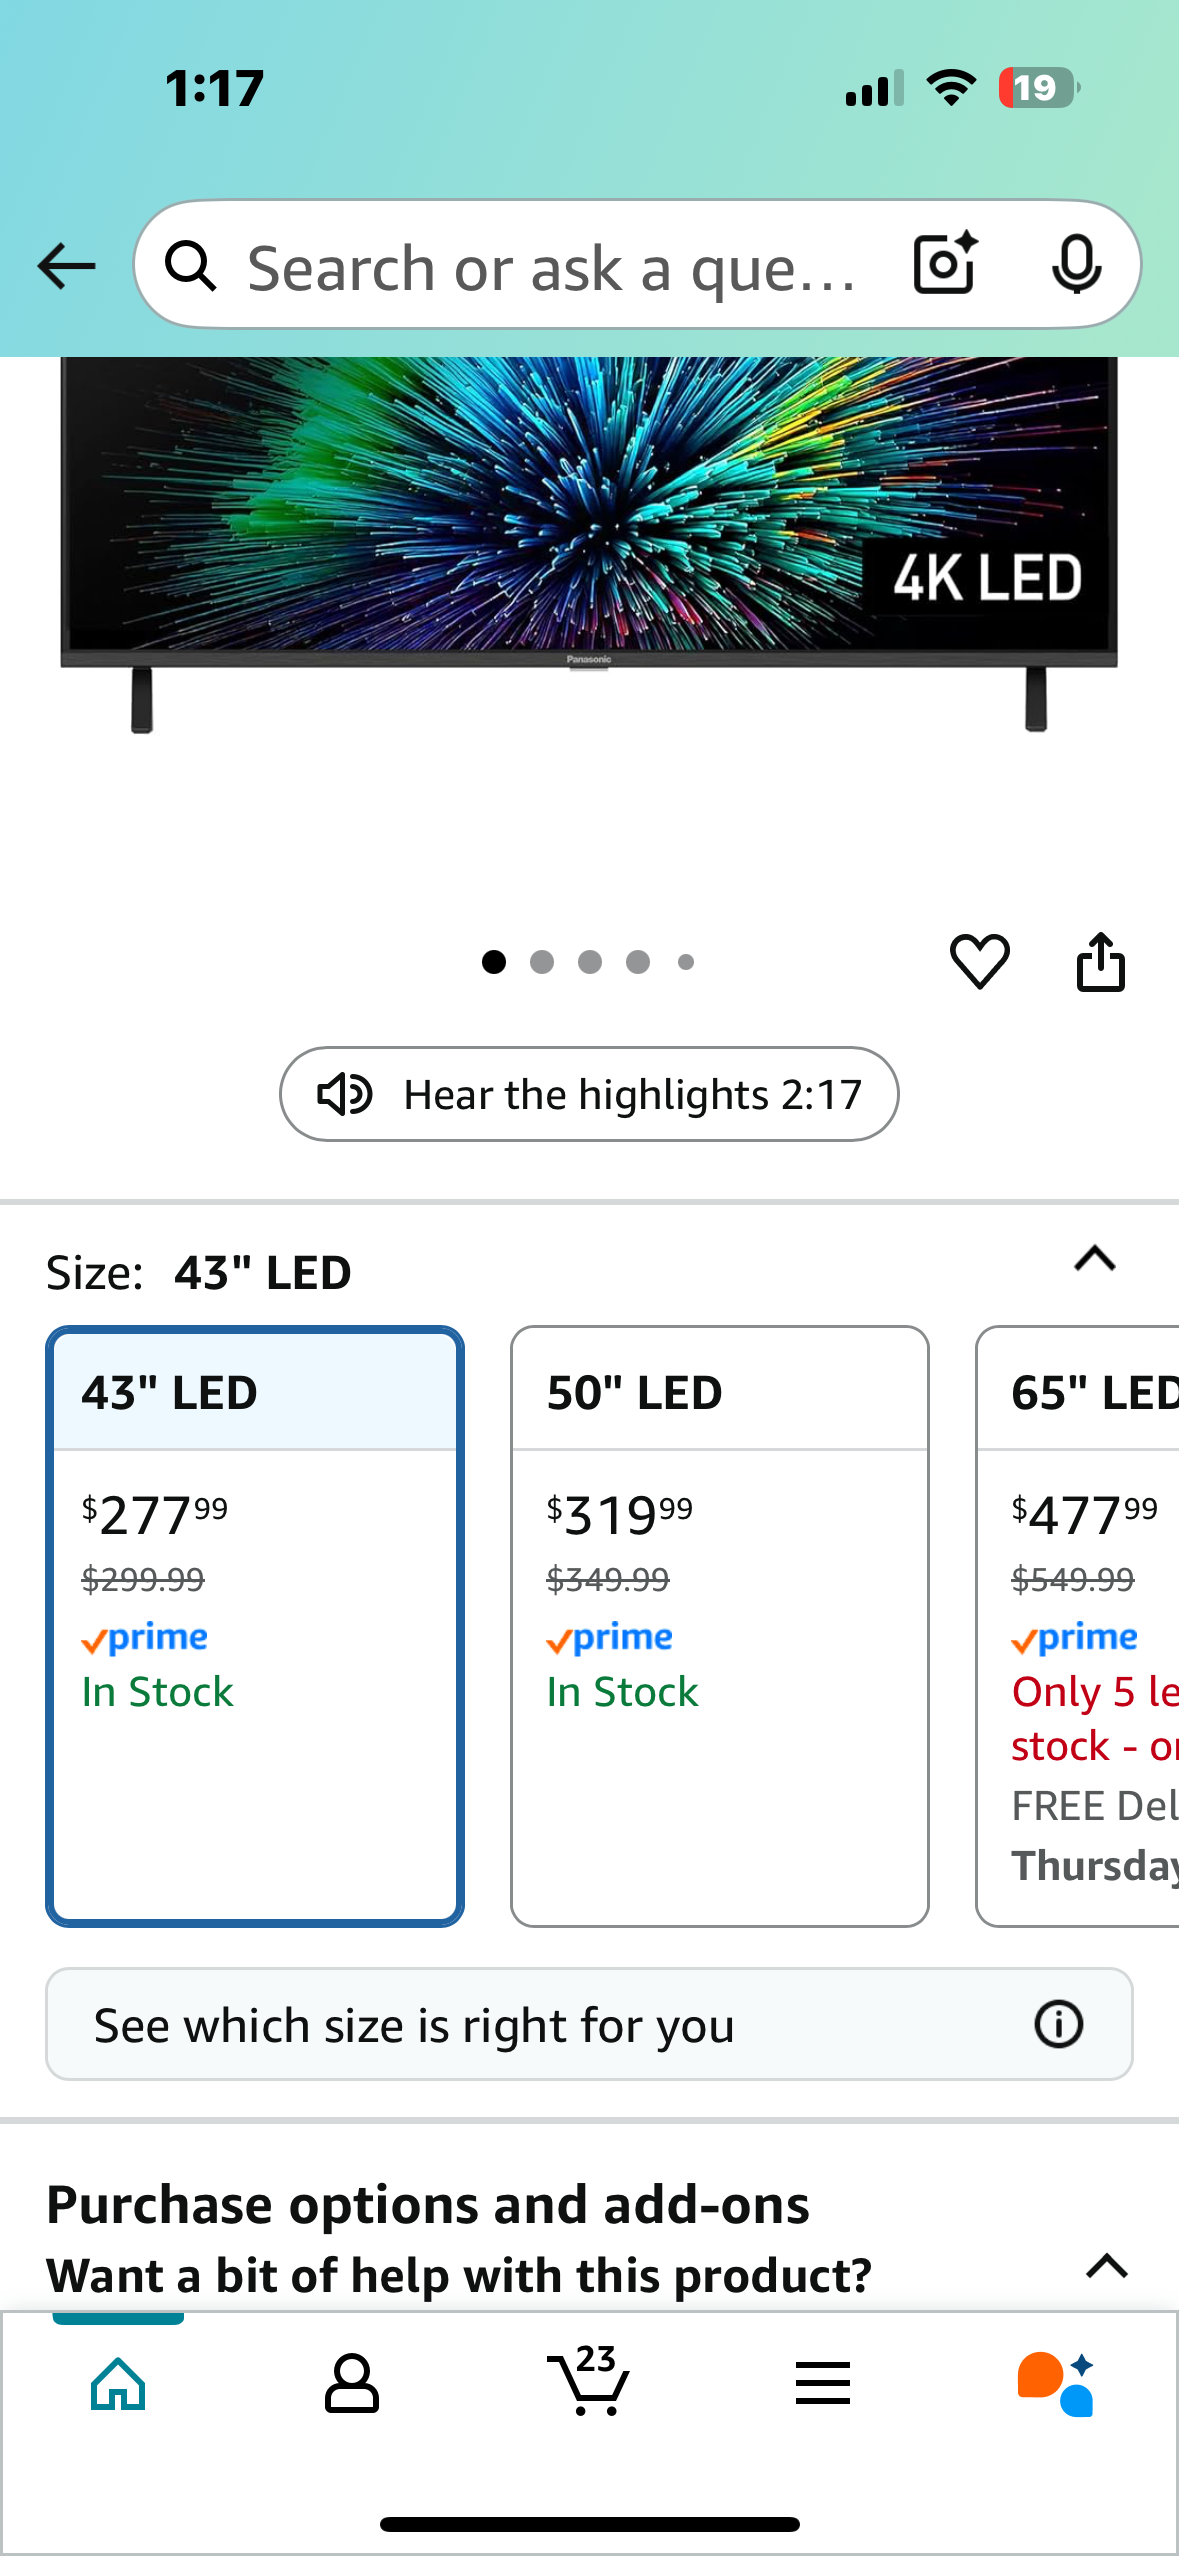
Task: Click info icon beside size guide
Action: pyautogui.click(x=1058, y=2024)
